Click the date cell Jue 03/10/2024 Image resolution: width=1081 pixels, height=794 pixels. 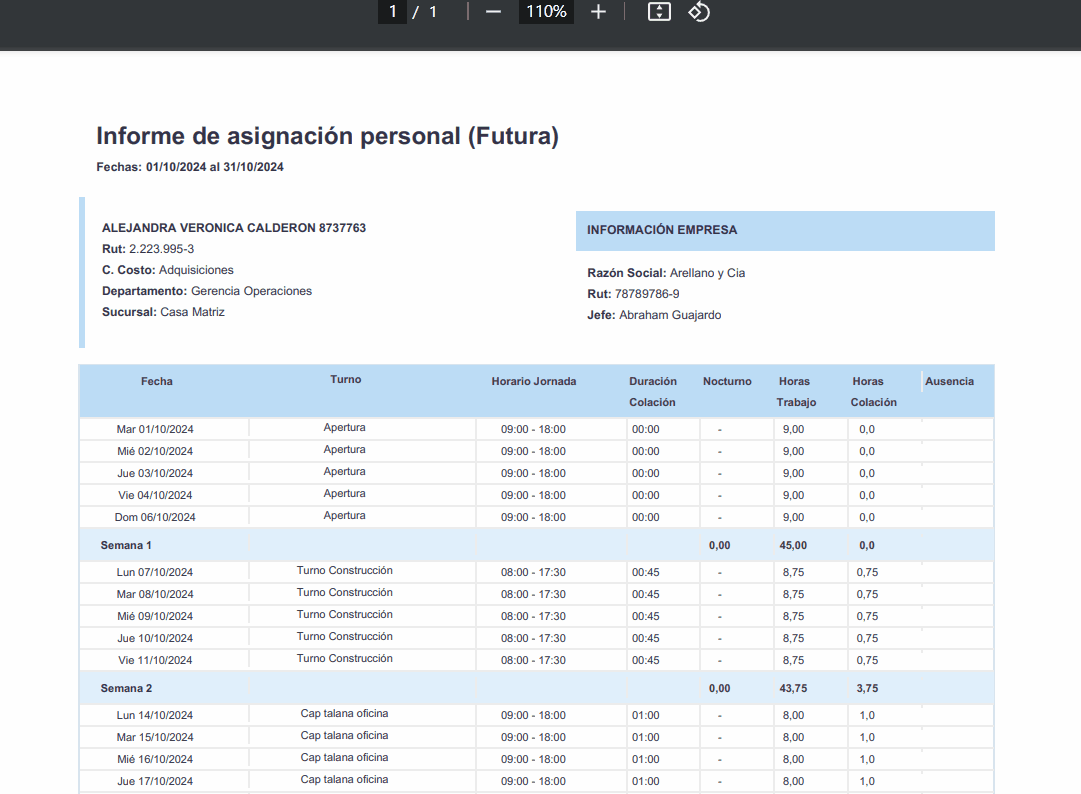click(155, 474)
